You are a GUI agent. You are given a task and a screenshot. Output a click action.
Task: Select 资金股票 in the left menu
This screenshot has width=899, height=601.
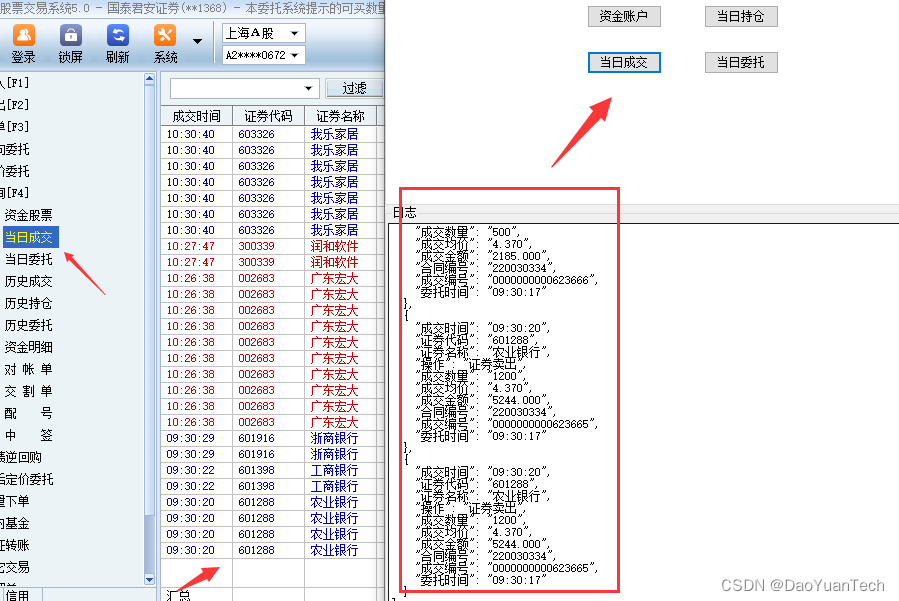click(x=28, y=215)
